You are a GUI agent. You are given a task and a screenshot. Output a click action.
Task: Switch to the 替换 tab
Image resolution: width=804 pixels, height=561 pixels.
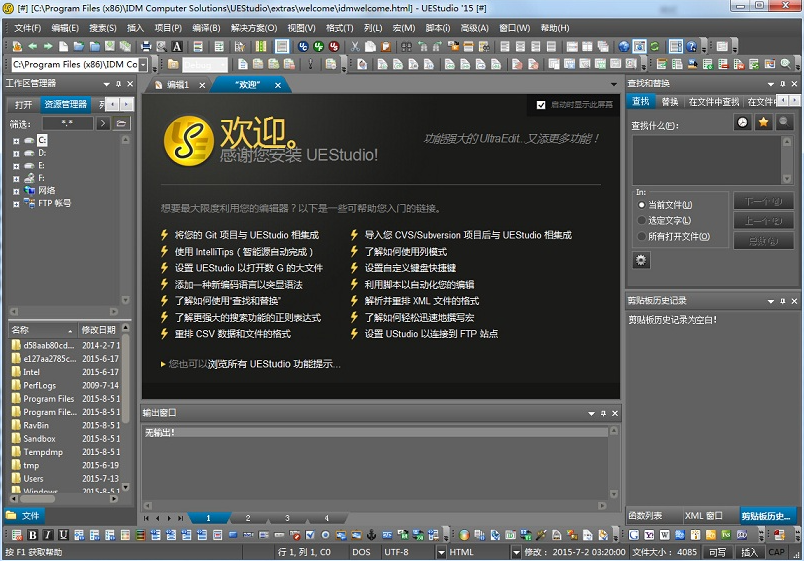[x=670, y=102]
